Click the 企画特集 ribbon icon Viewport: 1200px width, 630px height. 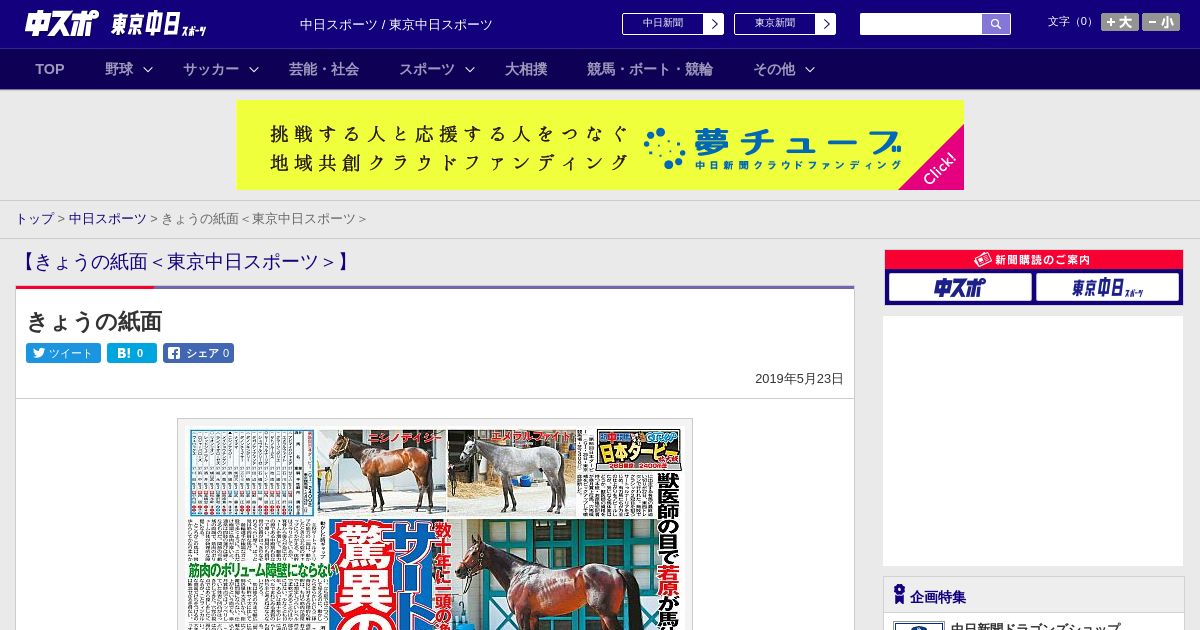[899, 595]
